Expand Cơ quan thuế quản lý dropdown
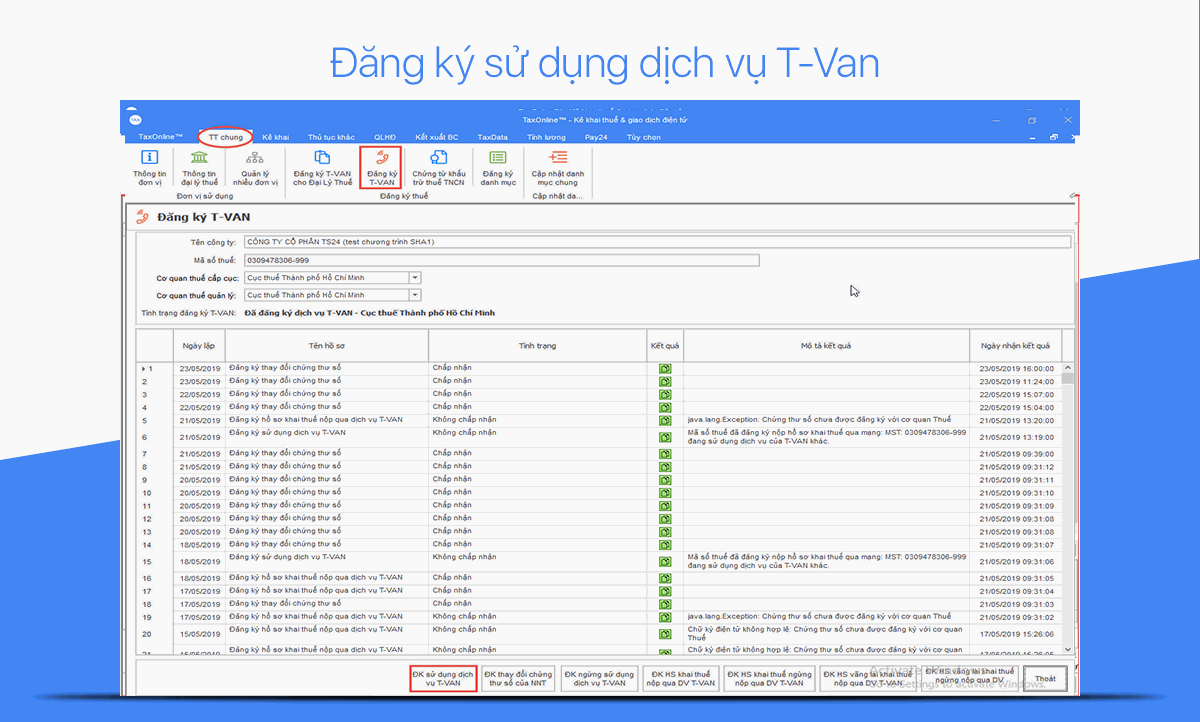Image resolution: width=1200 pixels, height=722 pixels. click(x=415, y=295)
